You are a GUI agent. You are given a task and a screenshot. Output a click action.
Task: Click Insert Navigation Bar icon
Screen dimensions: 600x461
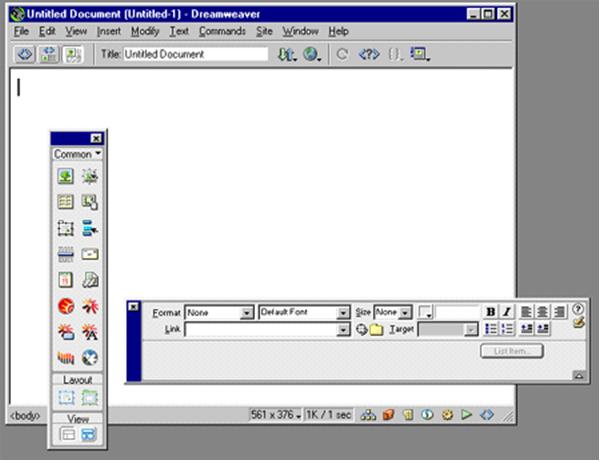pyautogui.click(x=90, y=228)
